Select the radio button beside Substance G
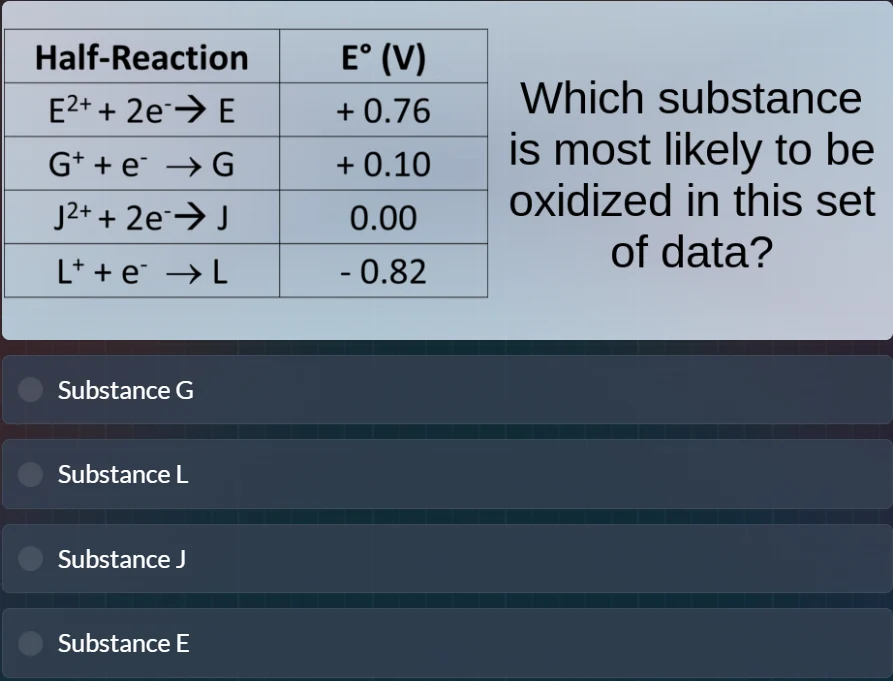This screenshot has width=893, height=681. click(30, 390)
